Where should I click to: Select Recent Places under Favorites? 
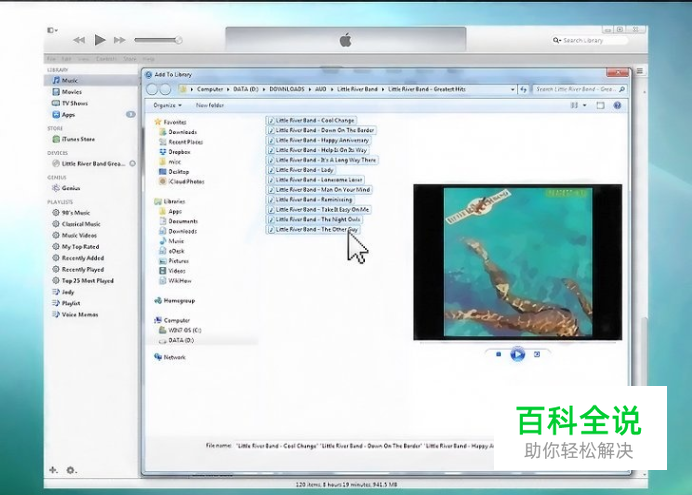[181, 142]
